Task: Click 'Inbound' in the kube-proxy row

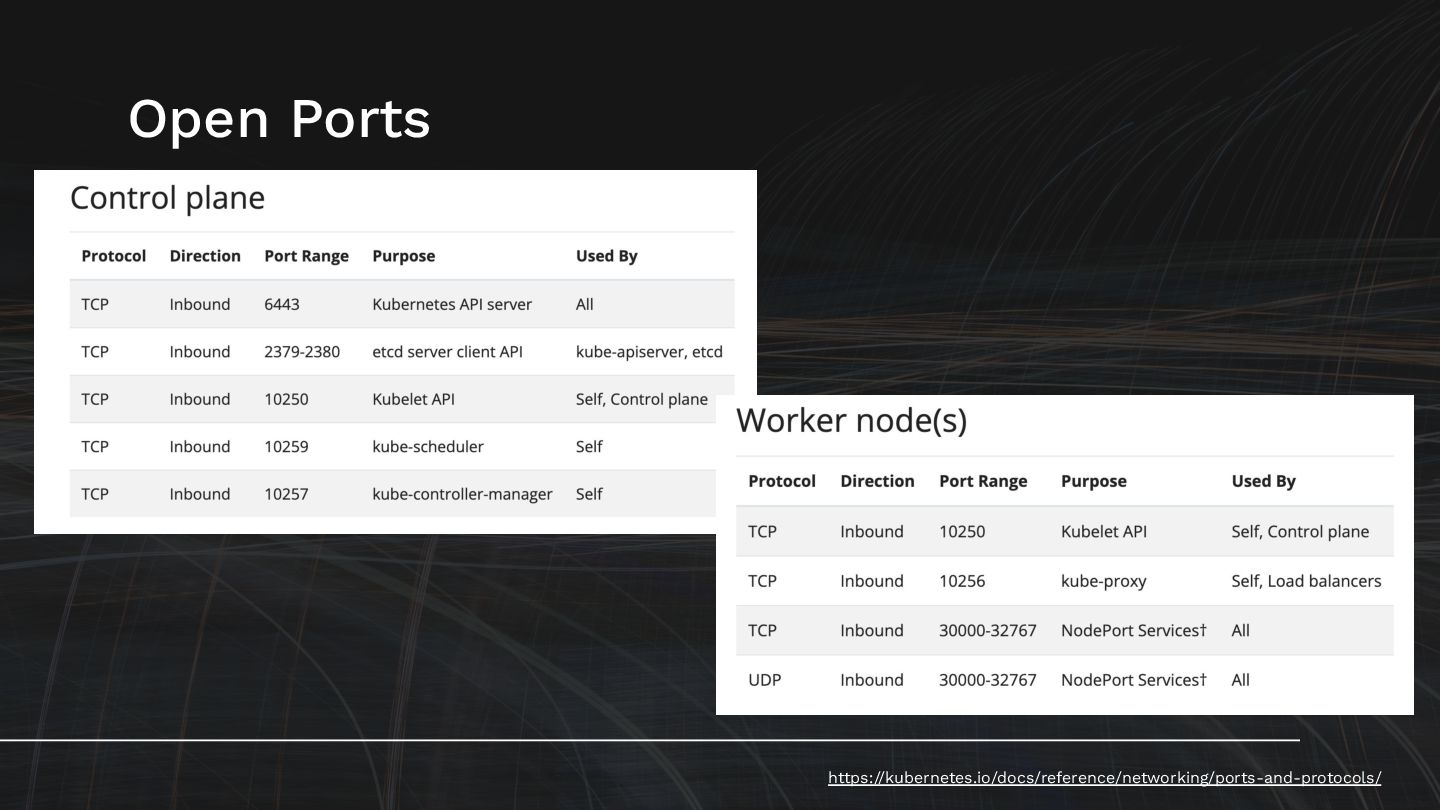Action: click(872, 581)
